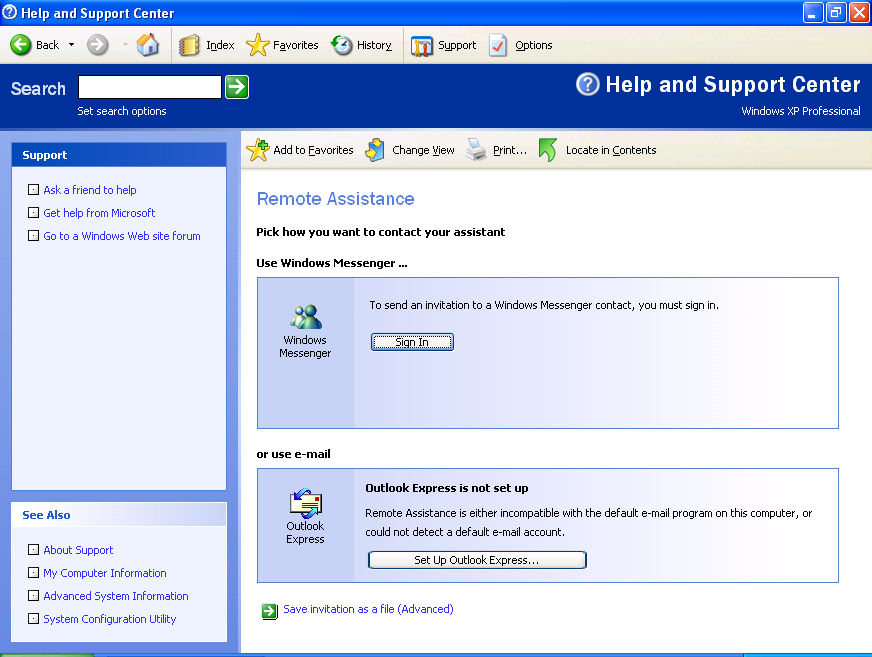Open the Index label in toolbar
The image size is (872, 657).
tap(220, 45)
